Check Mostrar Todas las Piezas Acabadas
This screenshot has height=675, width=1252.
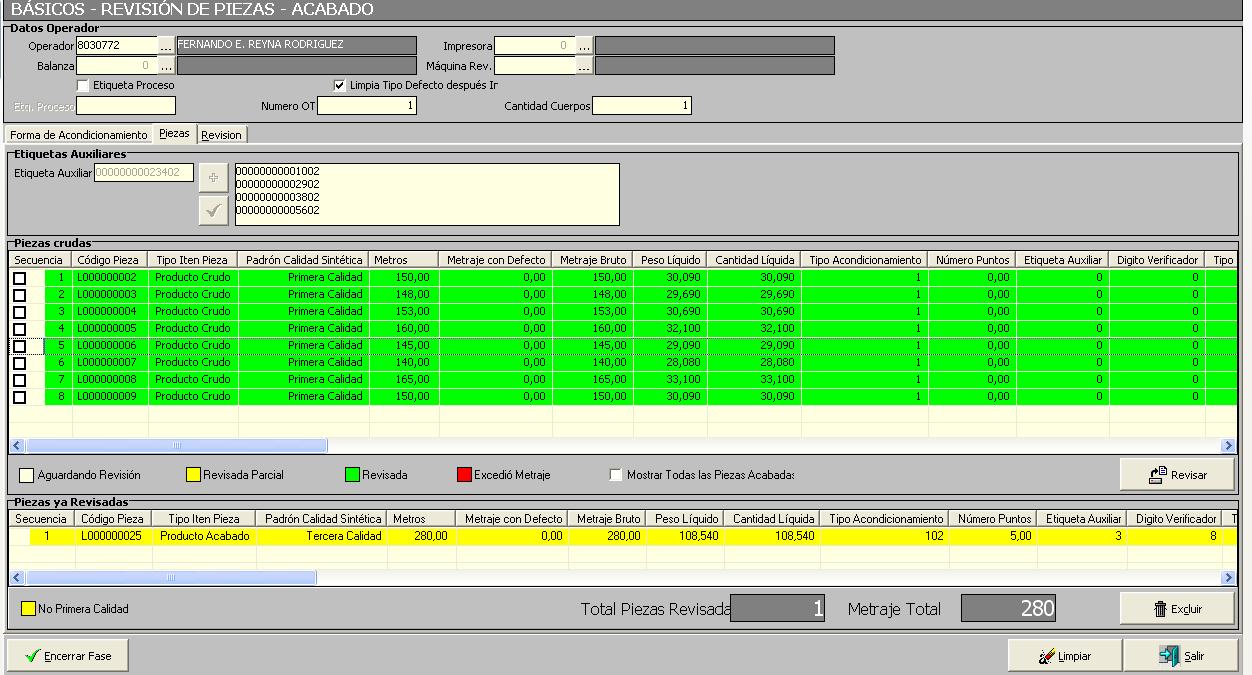point(616,475)
